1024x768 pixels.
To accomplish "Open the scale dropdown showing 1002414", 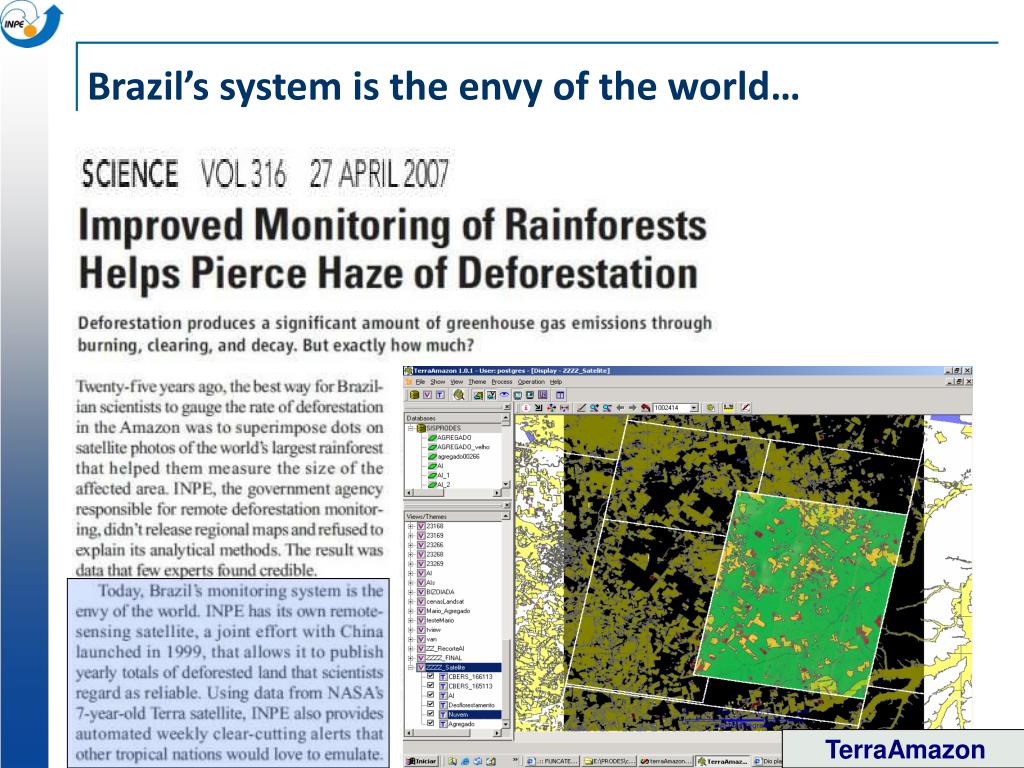I will coord(694,408).
